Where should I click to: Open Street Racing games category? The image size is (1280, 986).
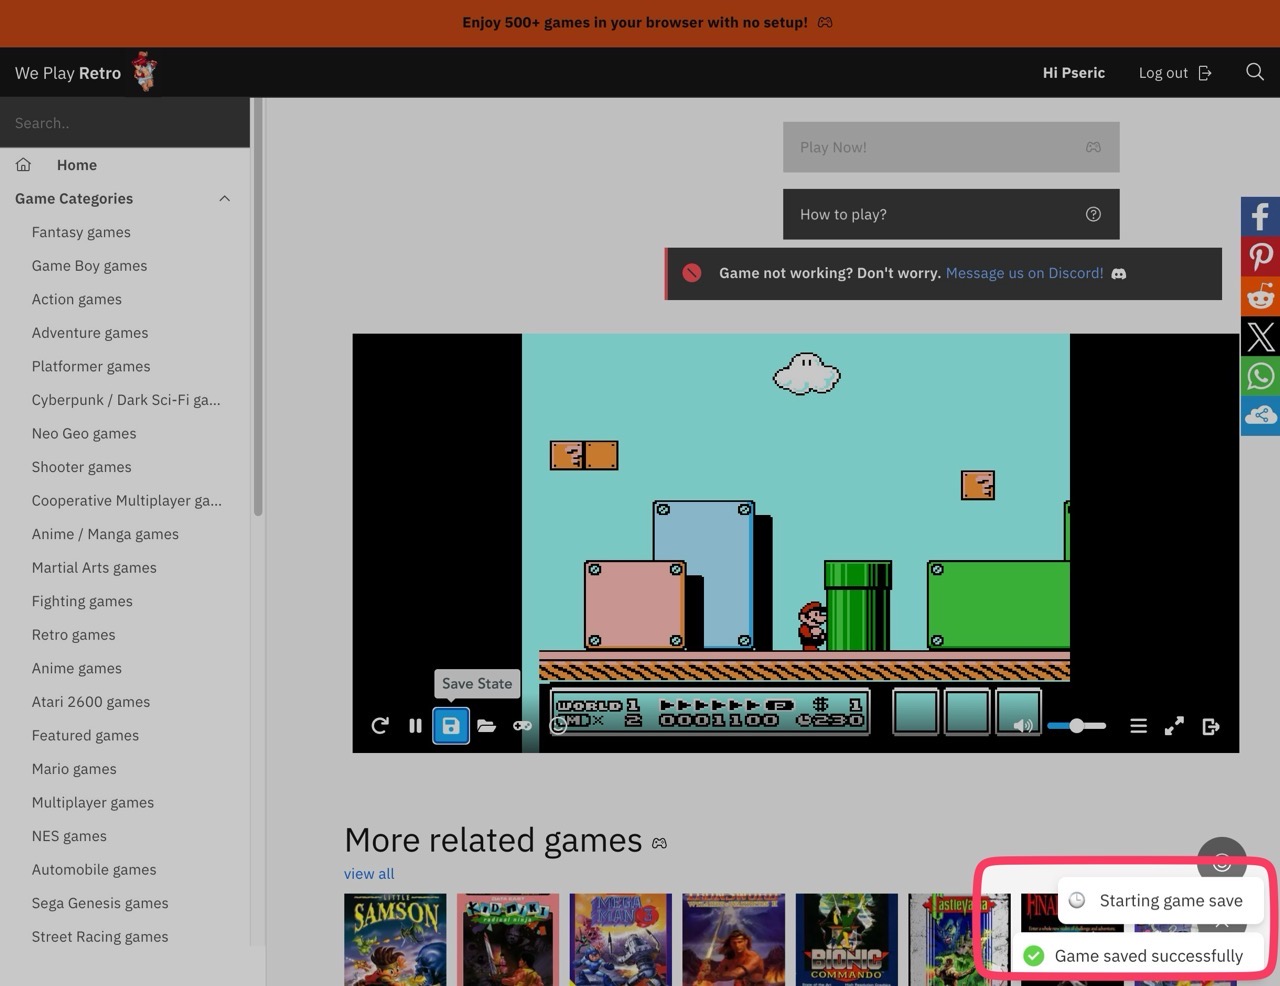[100, 937]
